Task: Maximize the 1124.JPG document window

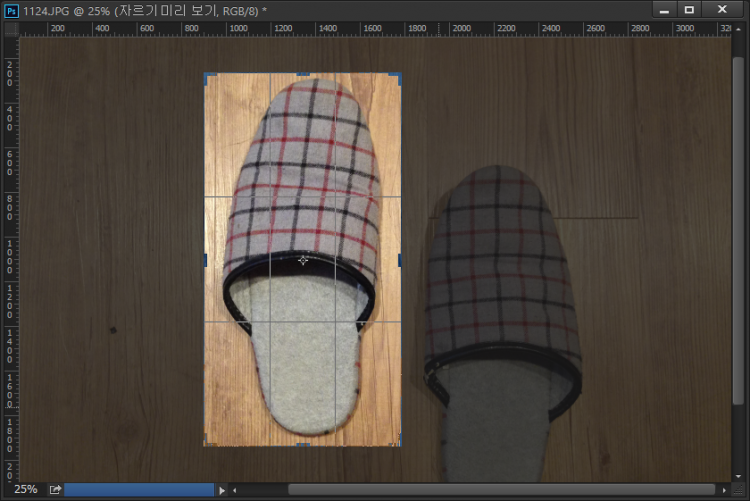Action: coord(689,9)
